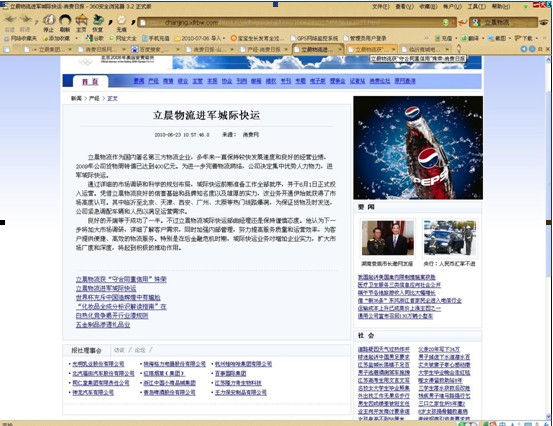Image resolution: width=553 pixels, height=426 pixels.
Task: Stop page loading with the 停止 icon
Action: (49, 20)
